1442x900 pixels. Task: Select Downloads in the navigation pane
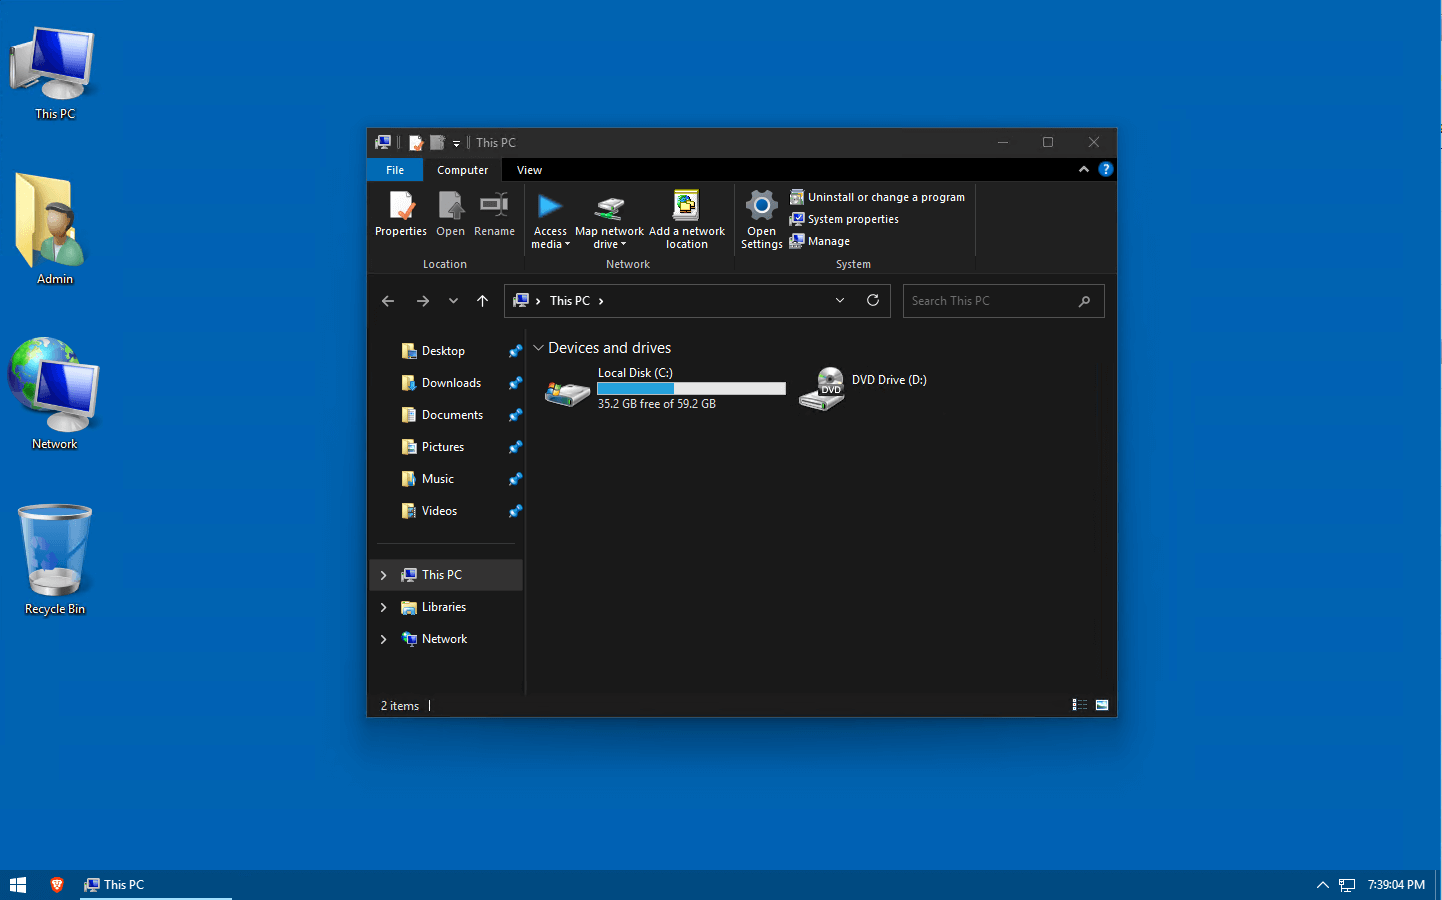point(451,383)
